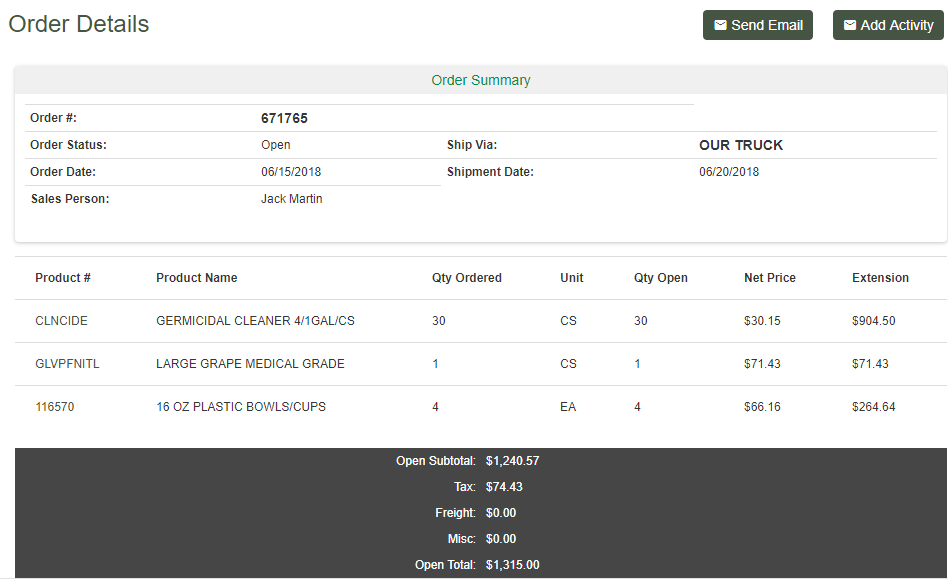
Task: Click the Qty Open column header
Action: tap(660, 278)
